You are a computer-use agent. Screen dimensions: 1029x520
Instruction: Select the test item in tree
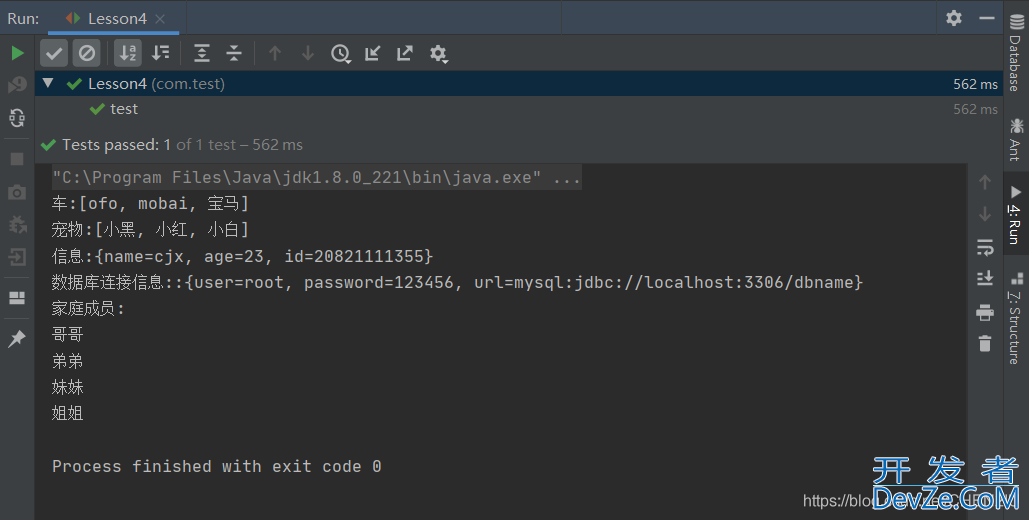pos(124,109)
